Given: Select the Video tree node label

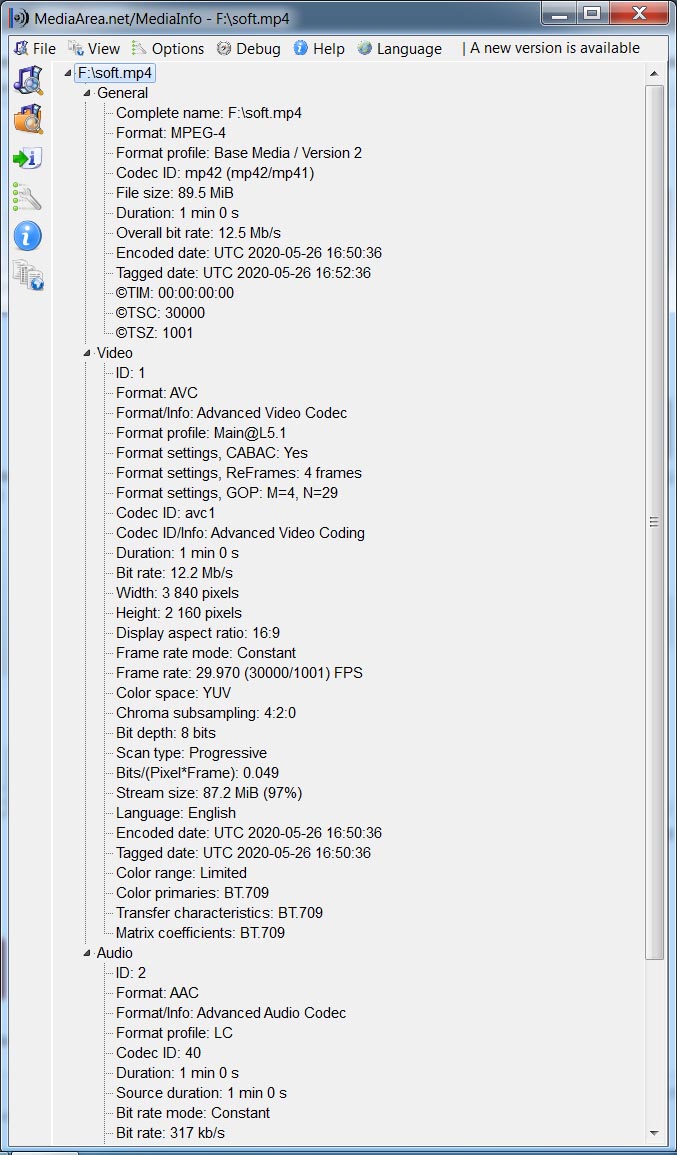Looking at the screenshot, I should pos(115,353).
